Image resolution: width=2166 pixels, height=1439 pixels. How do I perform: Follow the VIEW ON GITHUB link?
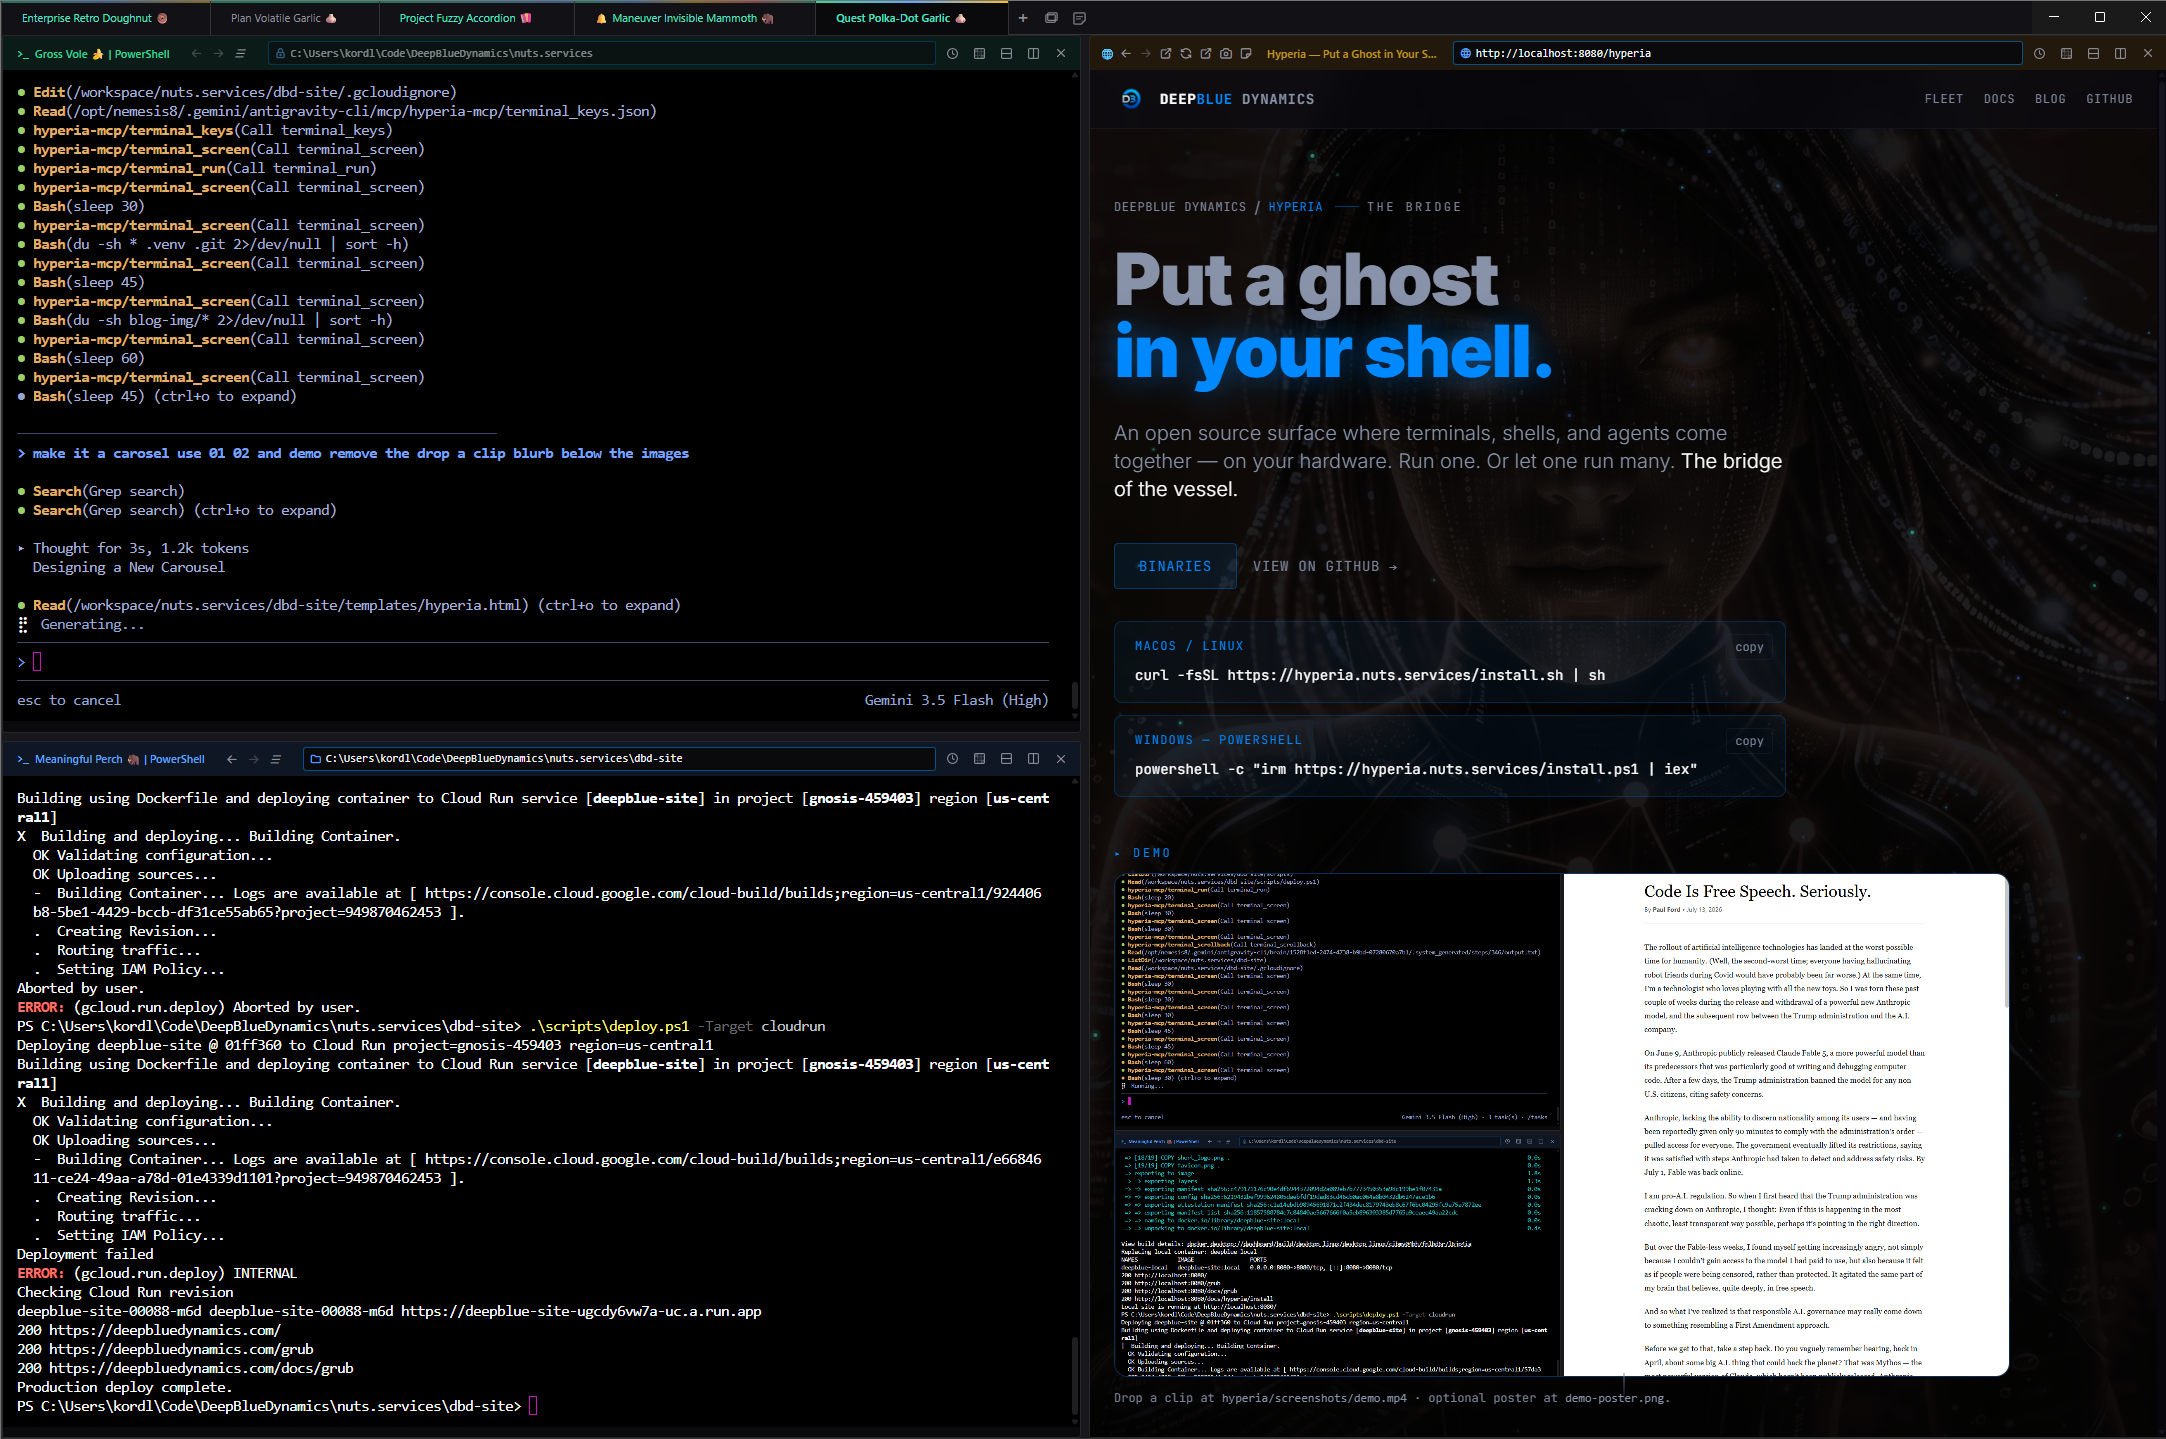pyautogui.click(x=1325, y=566)
